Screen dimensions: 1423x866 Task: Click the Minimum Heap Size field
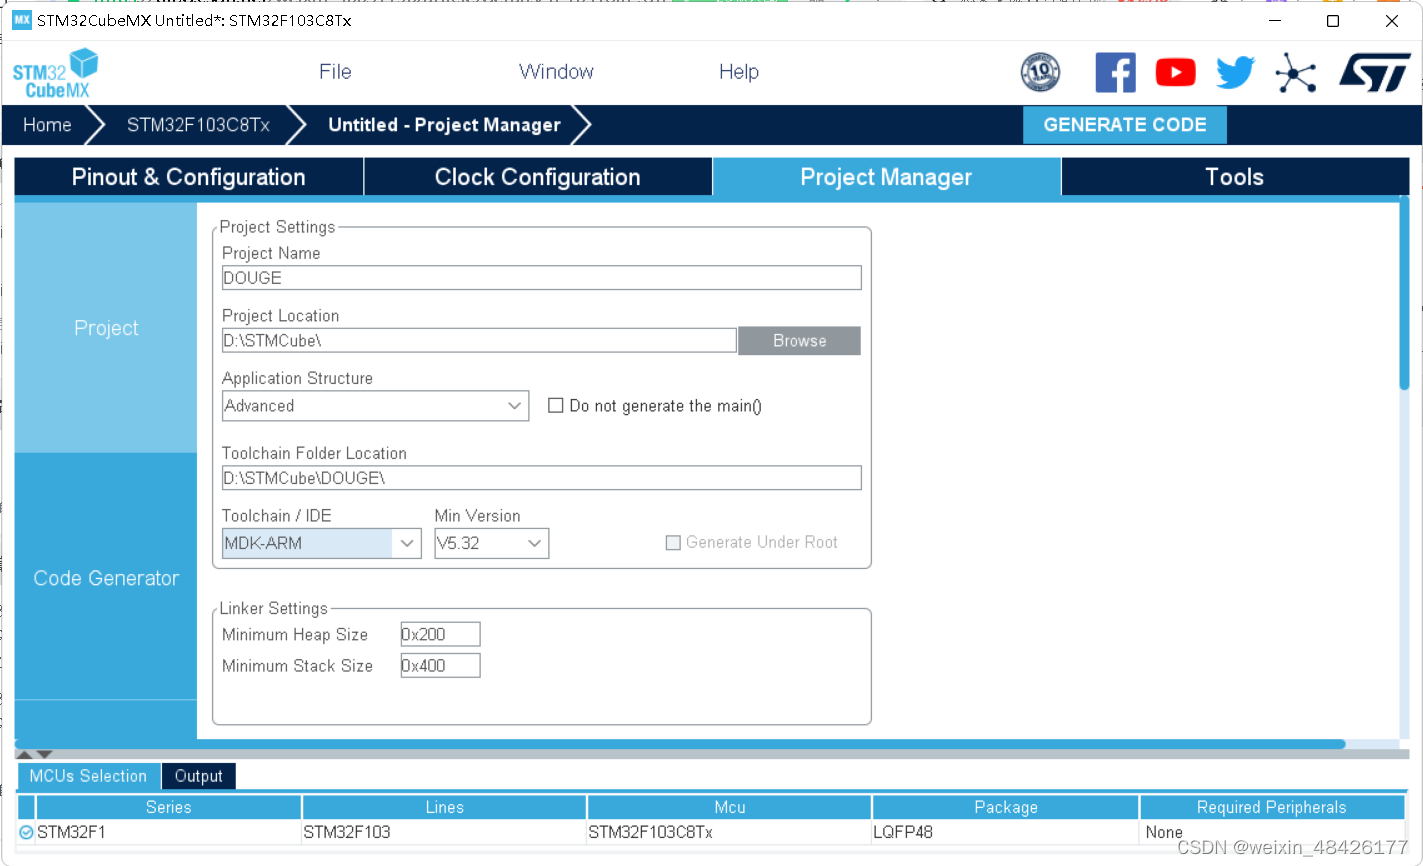pyautogui.click(x=440, y=634)
